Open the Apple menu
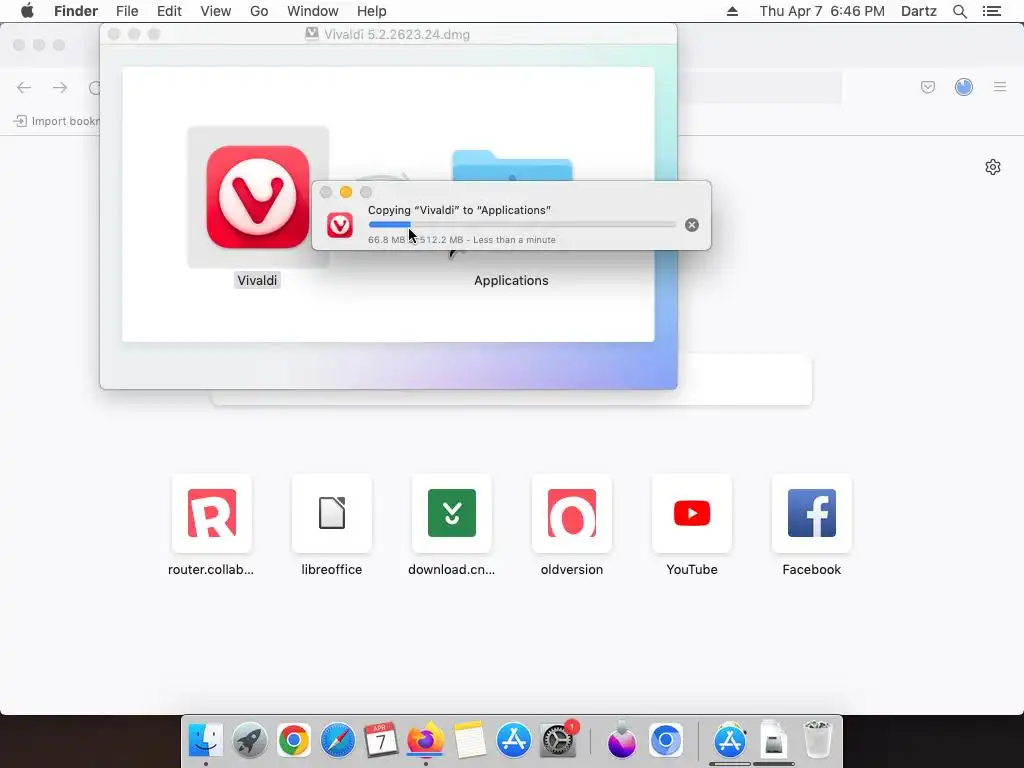 click(x=27, y=11)
